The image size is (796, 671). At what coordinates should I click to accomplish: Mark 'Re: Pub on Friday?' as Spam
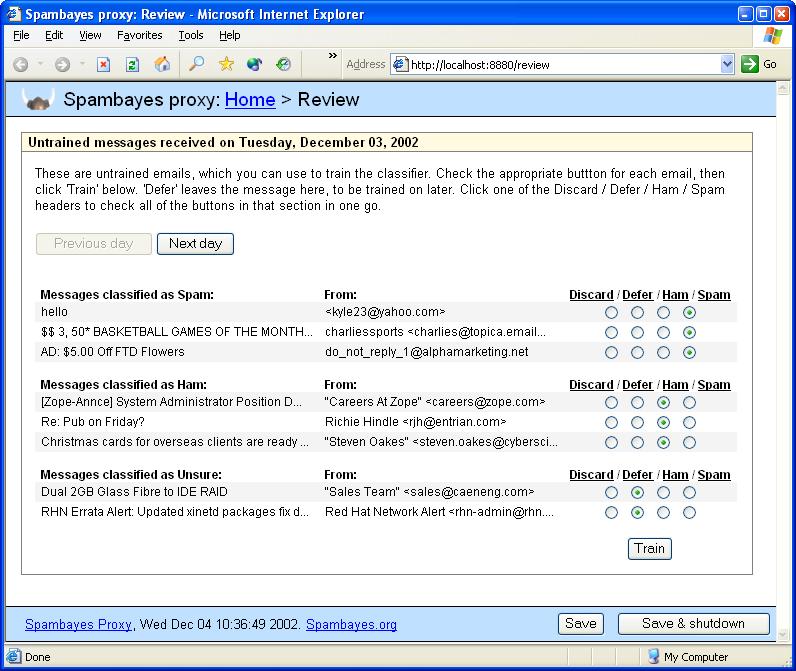point(689,423)
